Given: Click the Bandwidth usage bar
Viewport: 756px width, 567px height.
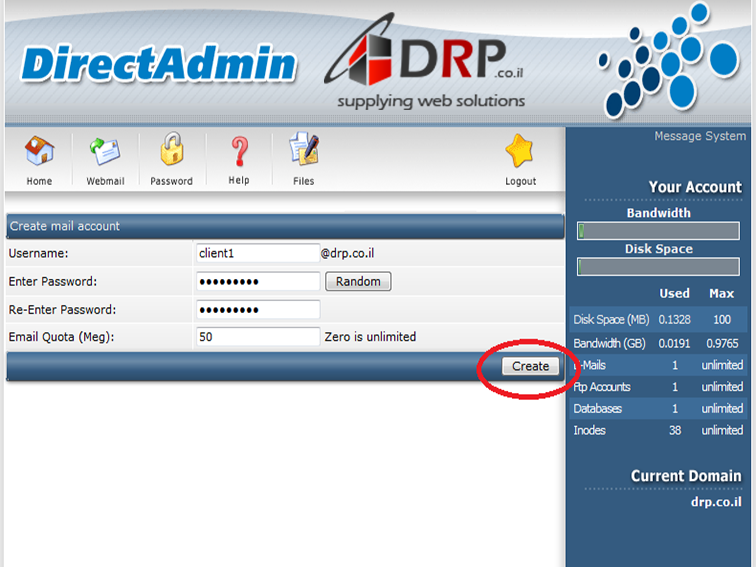Looking at the screenshot, I should coord(658,231).
